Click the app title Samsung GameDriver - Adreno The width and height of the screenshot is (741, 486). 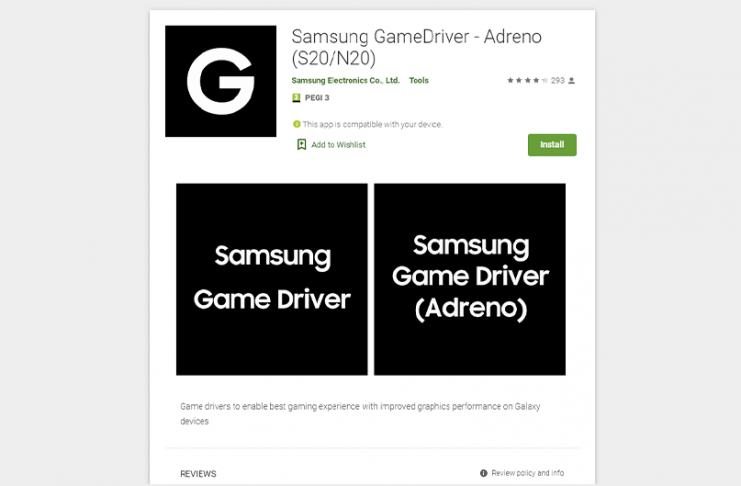[416, 47]
